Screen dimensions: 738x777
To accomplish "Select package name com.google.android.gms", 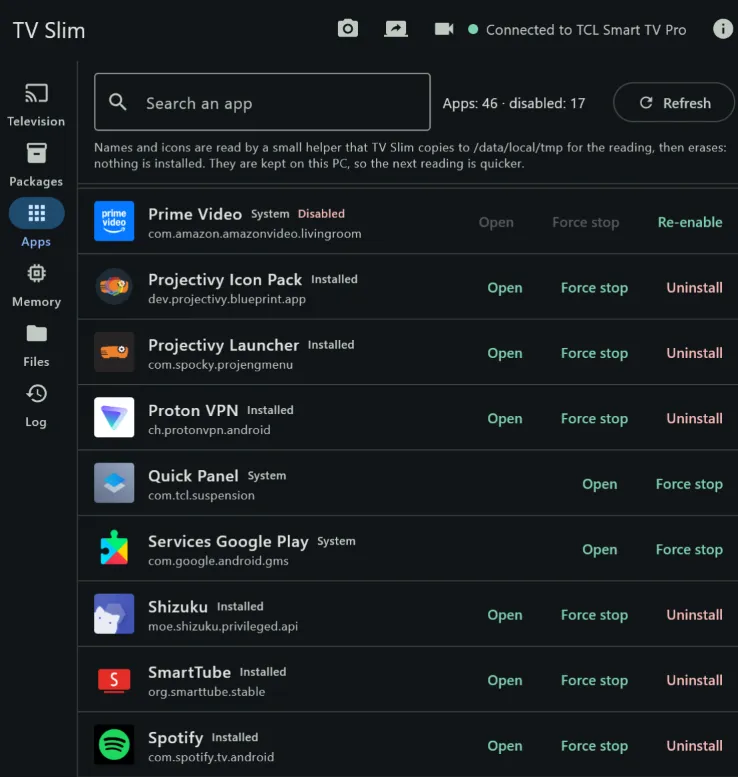I will [218, 560].
